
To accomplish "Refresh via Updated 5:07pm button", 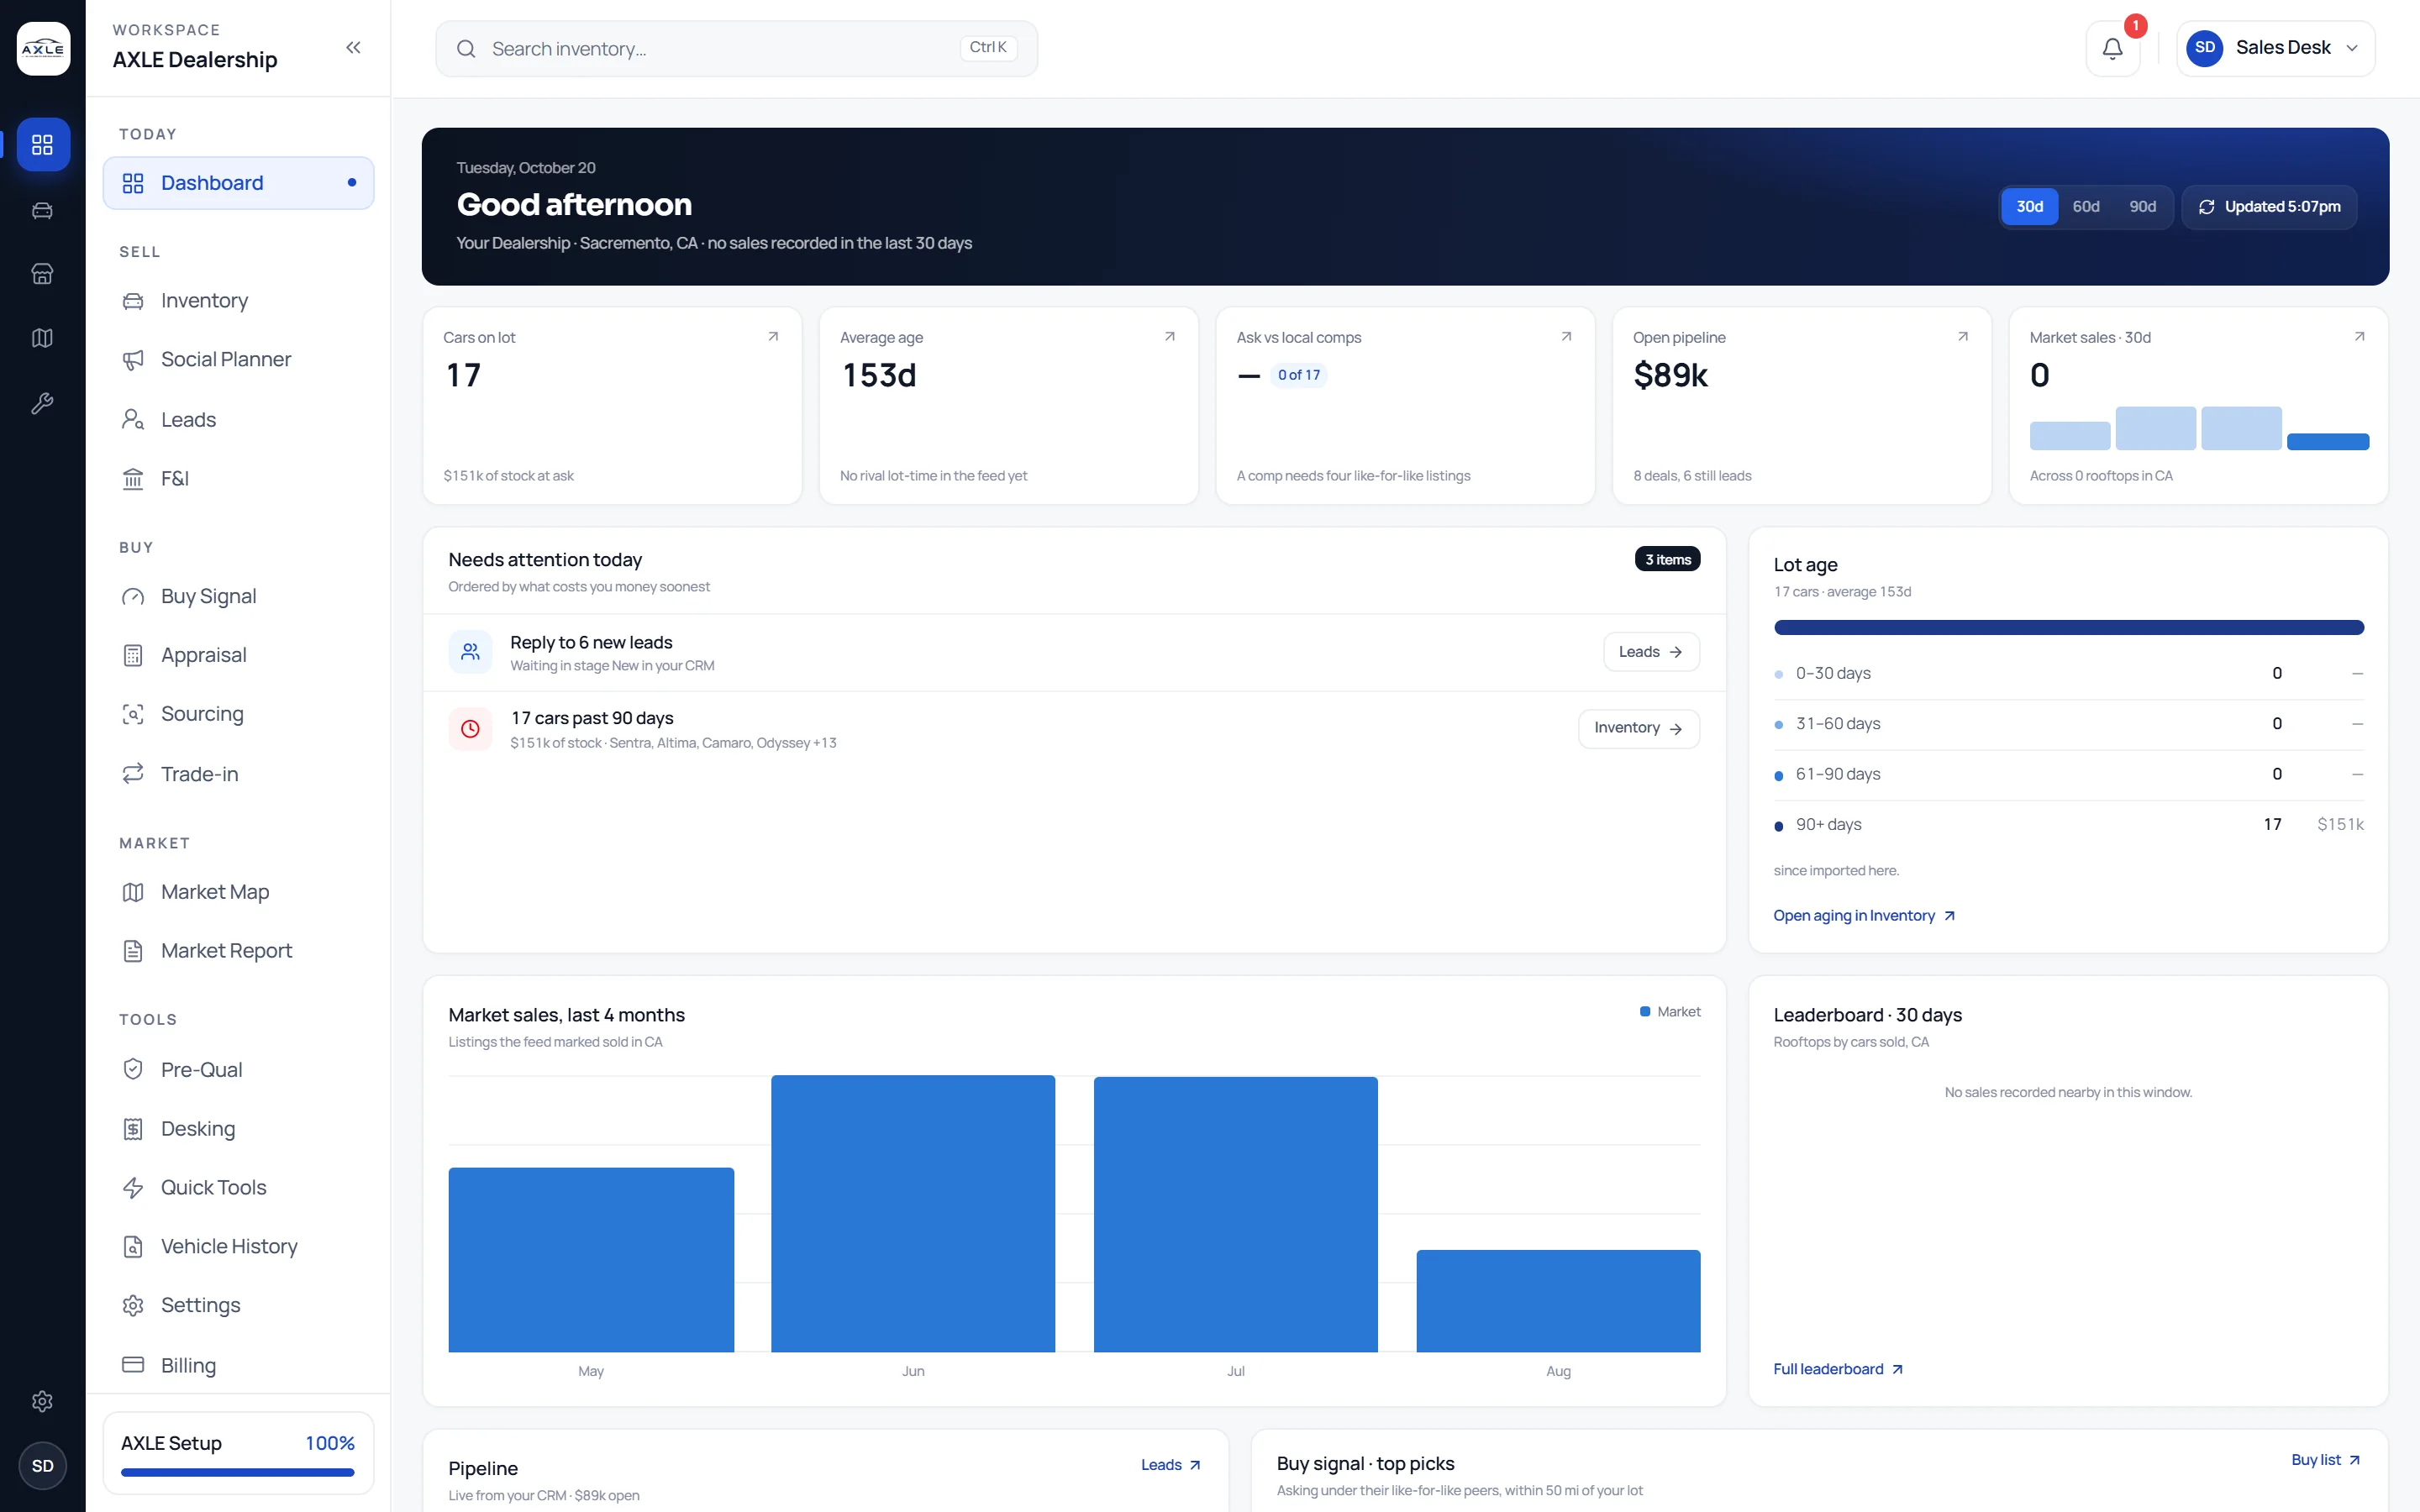I will pos(2269,207).
